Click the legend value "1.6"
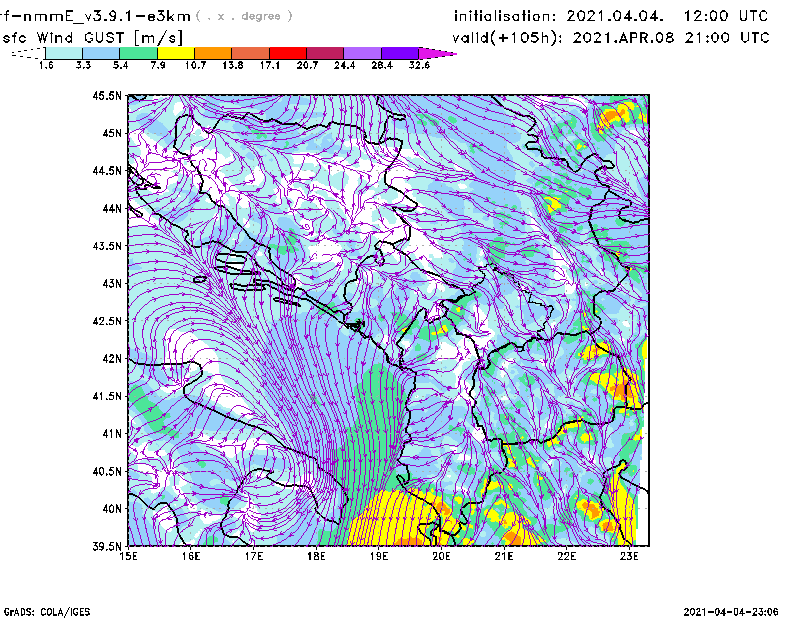The width and height of the screenshot is (800, 618). click(46, 65)
